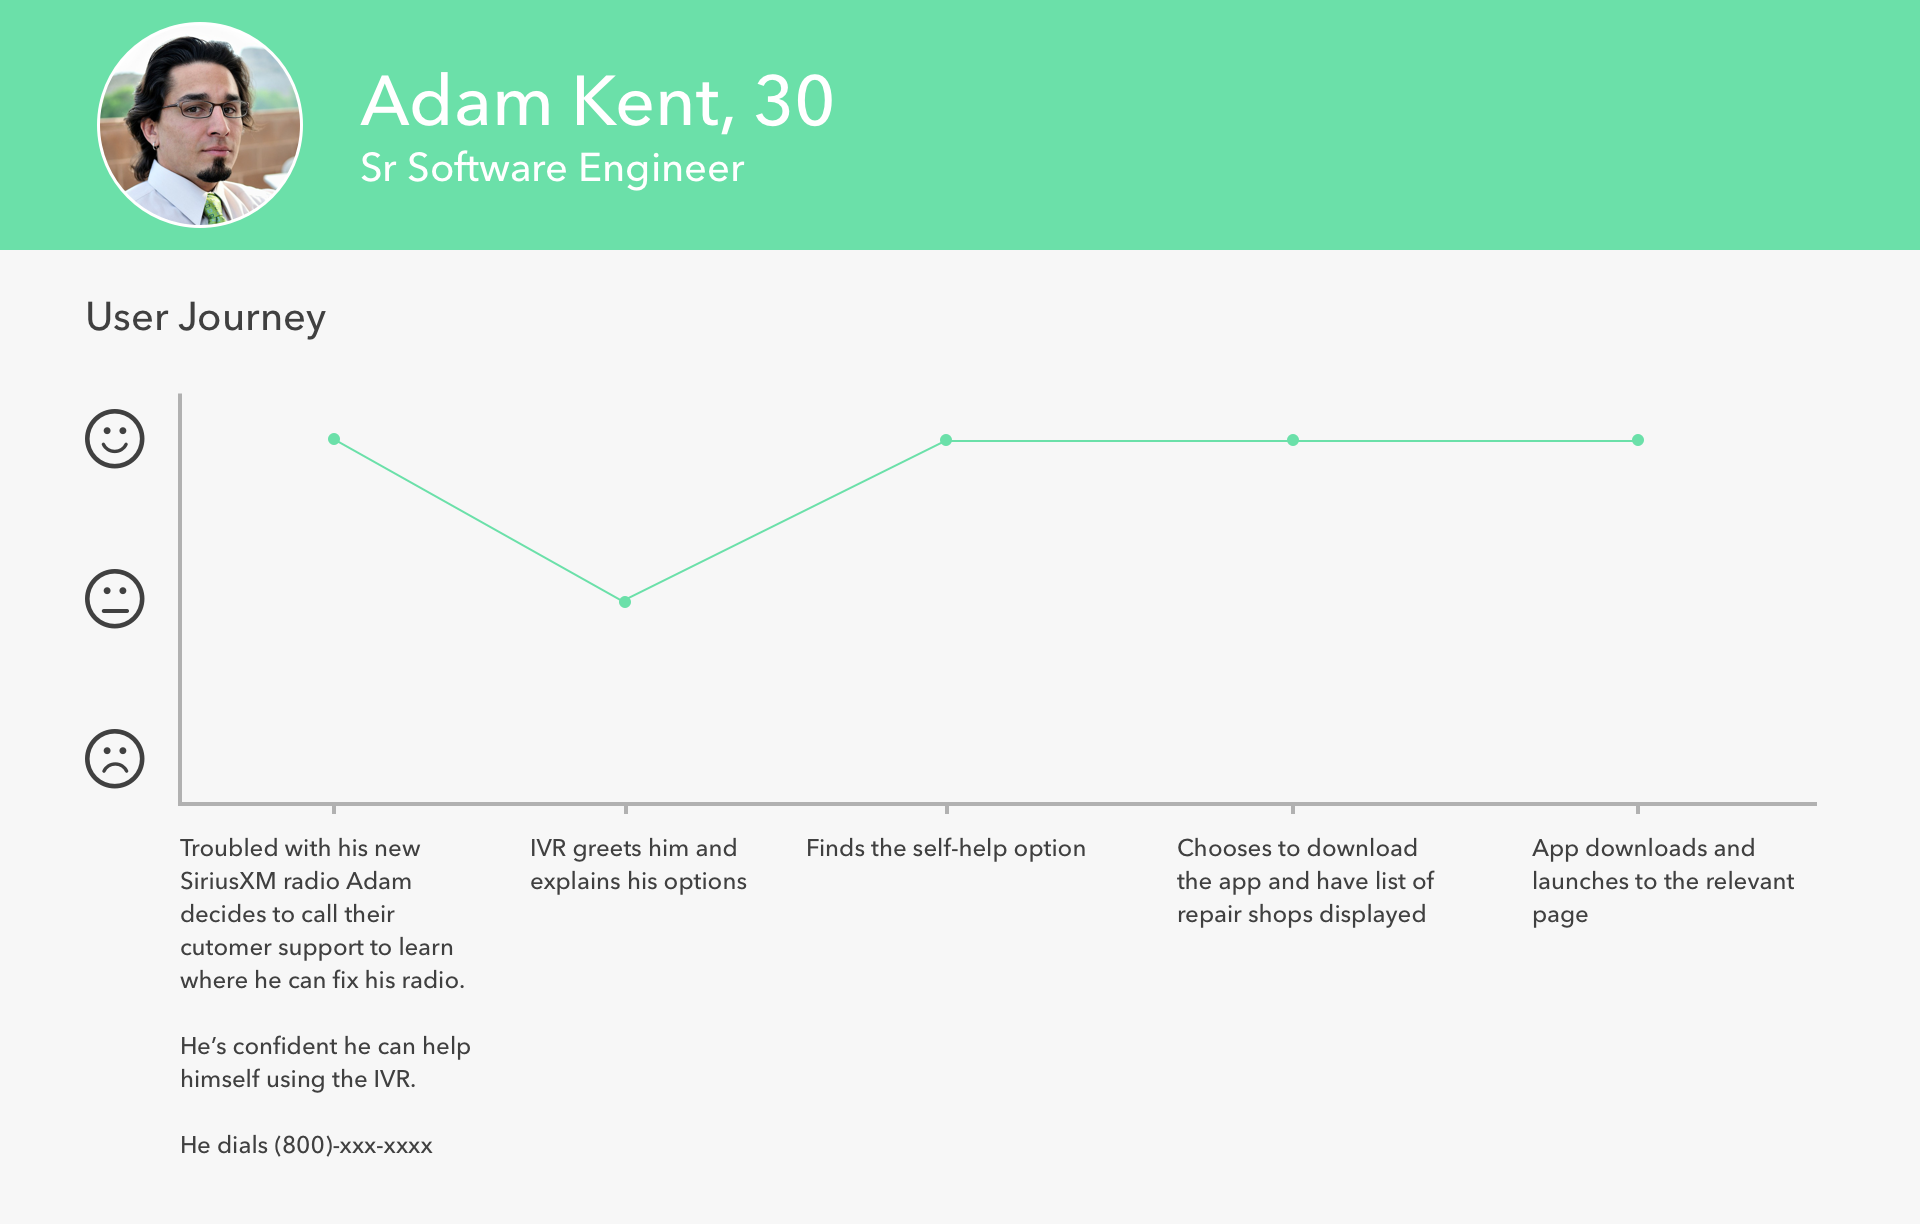Click the 'IVR greets him and explains' step text
The image size is (1920, 1224).
pos(638,864)
